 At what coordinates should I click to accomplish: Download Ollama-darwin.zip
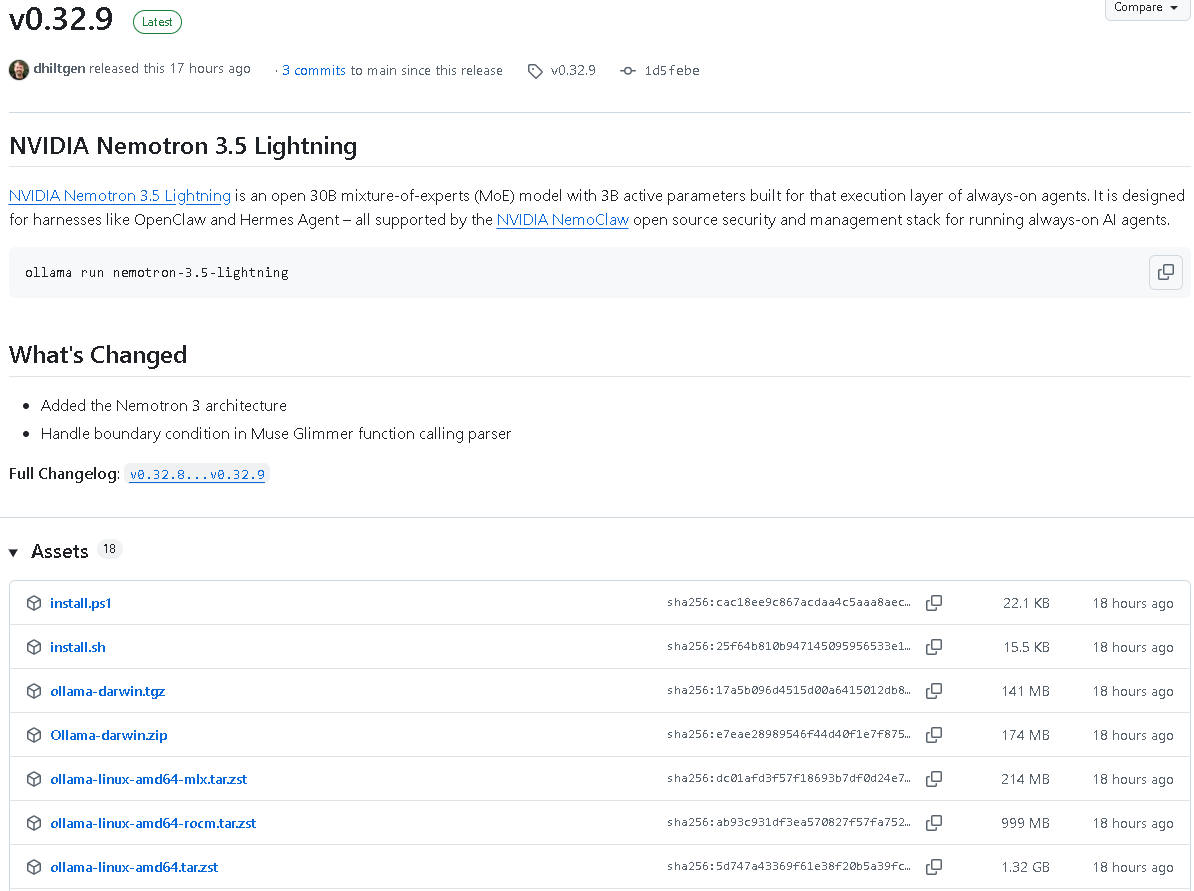[x=109, y=735]
